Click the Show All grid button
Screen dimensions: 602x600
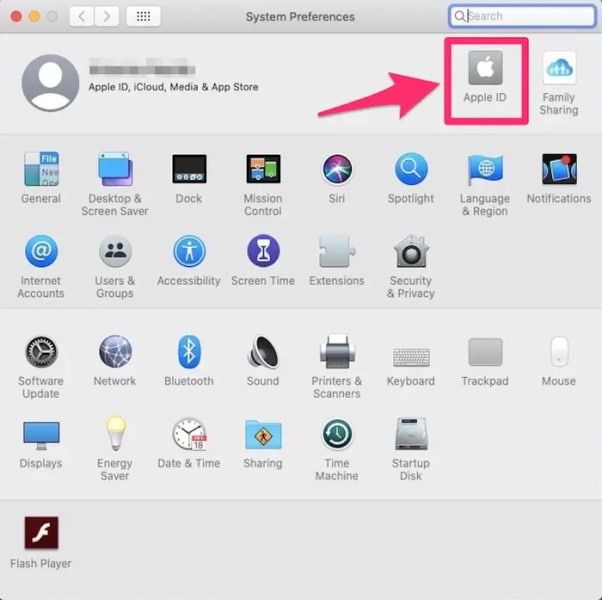tap(143, 16)
